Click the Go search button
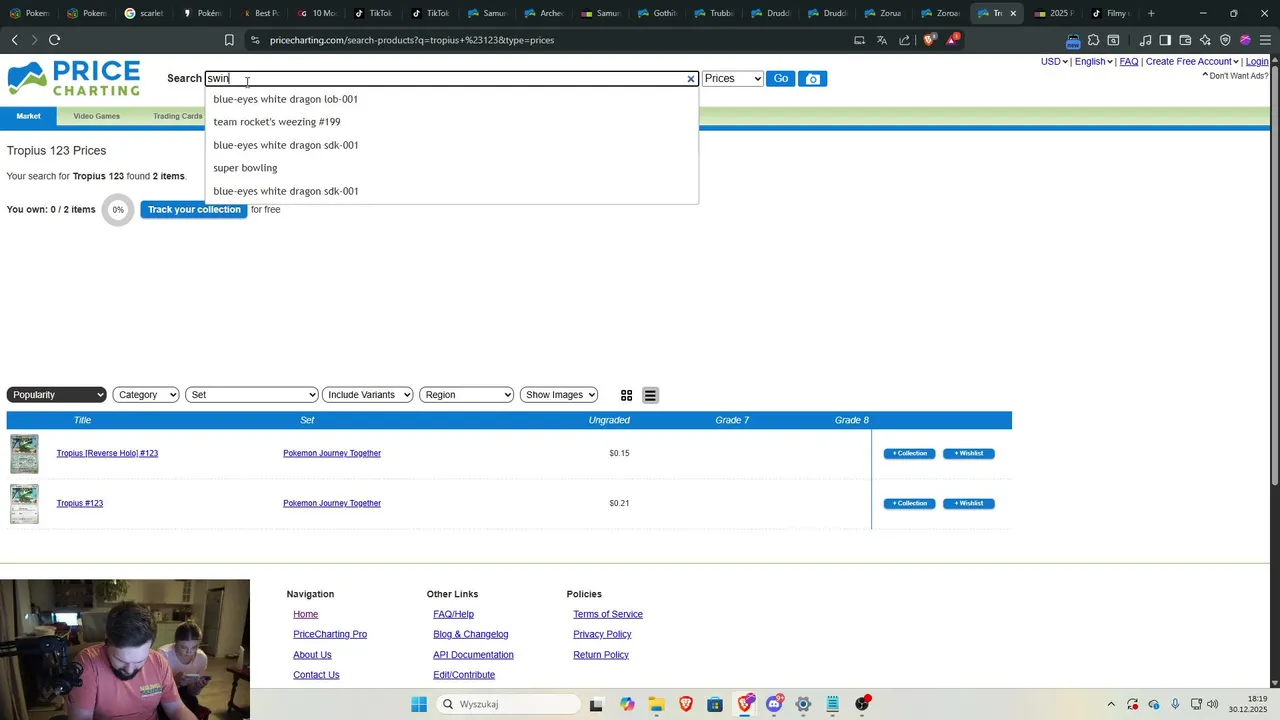This screenshot has height=720, width=1280. [x=781, y=79]
